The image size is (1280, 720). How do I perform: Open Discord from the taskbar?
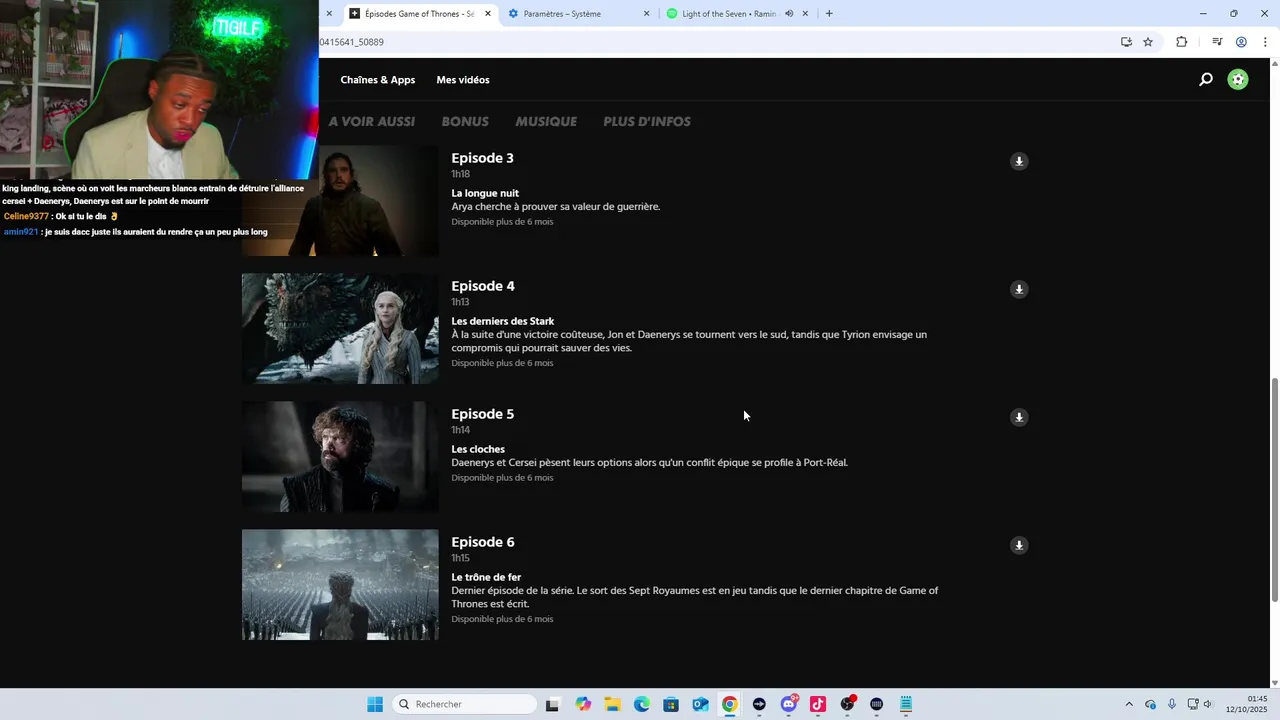click(789, 704)
